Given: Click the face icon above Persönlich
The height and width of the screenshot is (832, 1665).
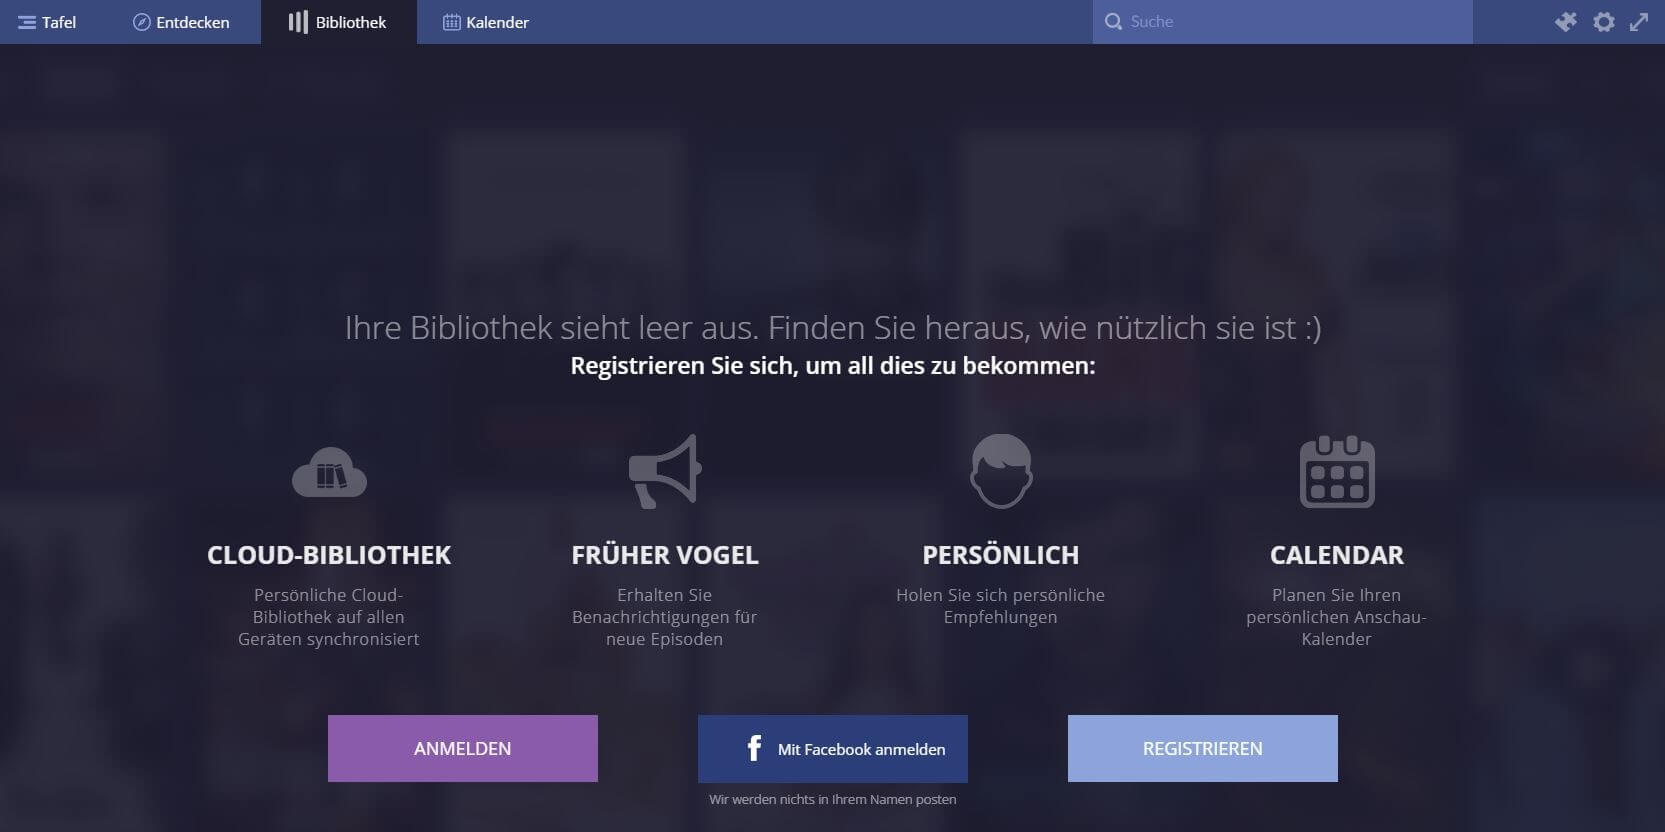Looking at the screenshot, I should pos(1001,471).
